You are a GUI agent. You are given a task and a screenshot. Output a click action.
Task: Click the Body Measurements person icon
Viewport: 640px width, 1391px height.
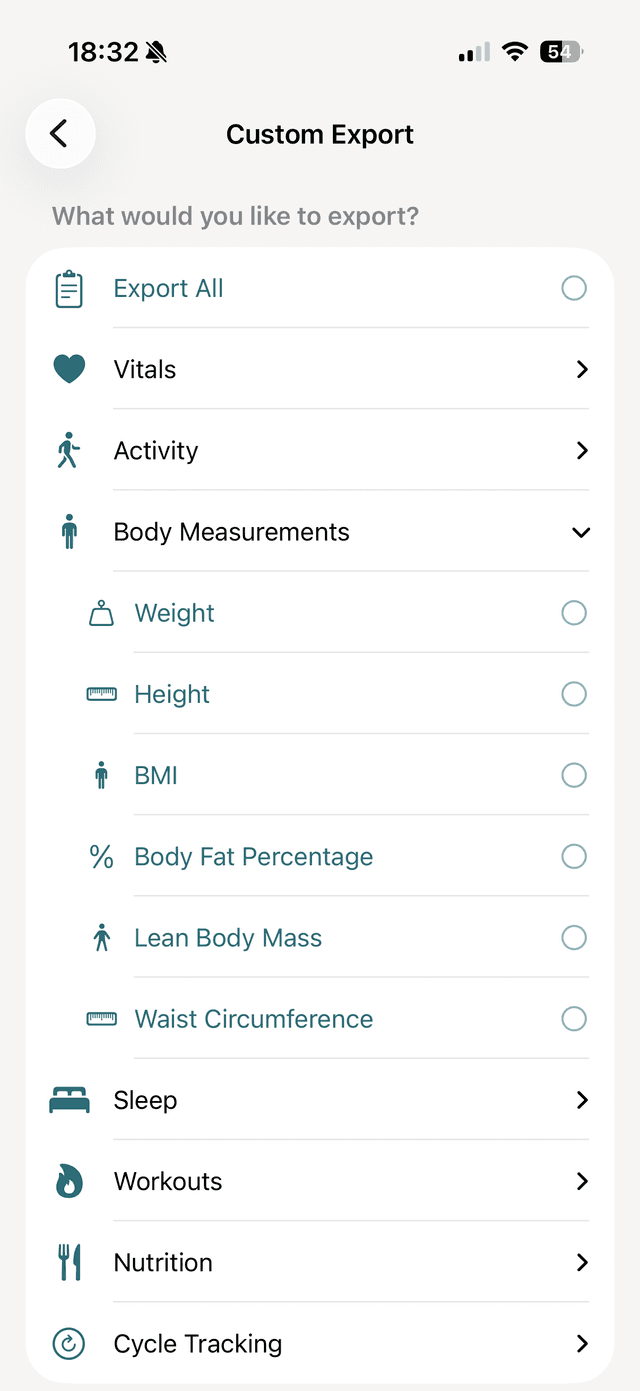(69, 532)
